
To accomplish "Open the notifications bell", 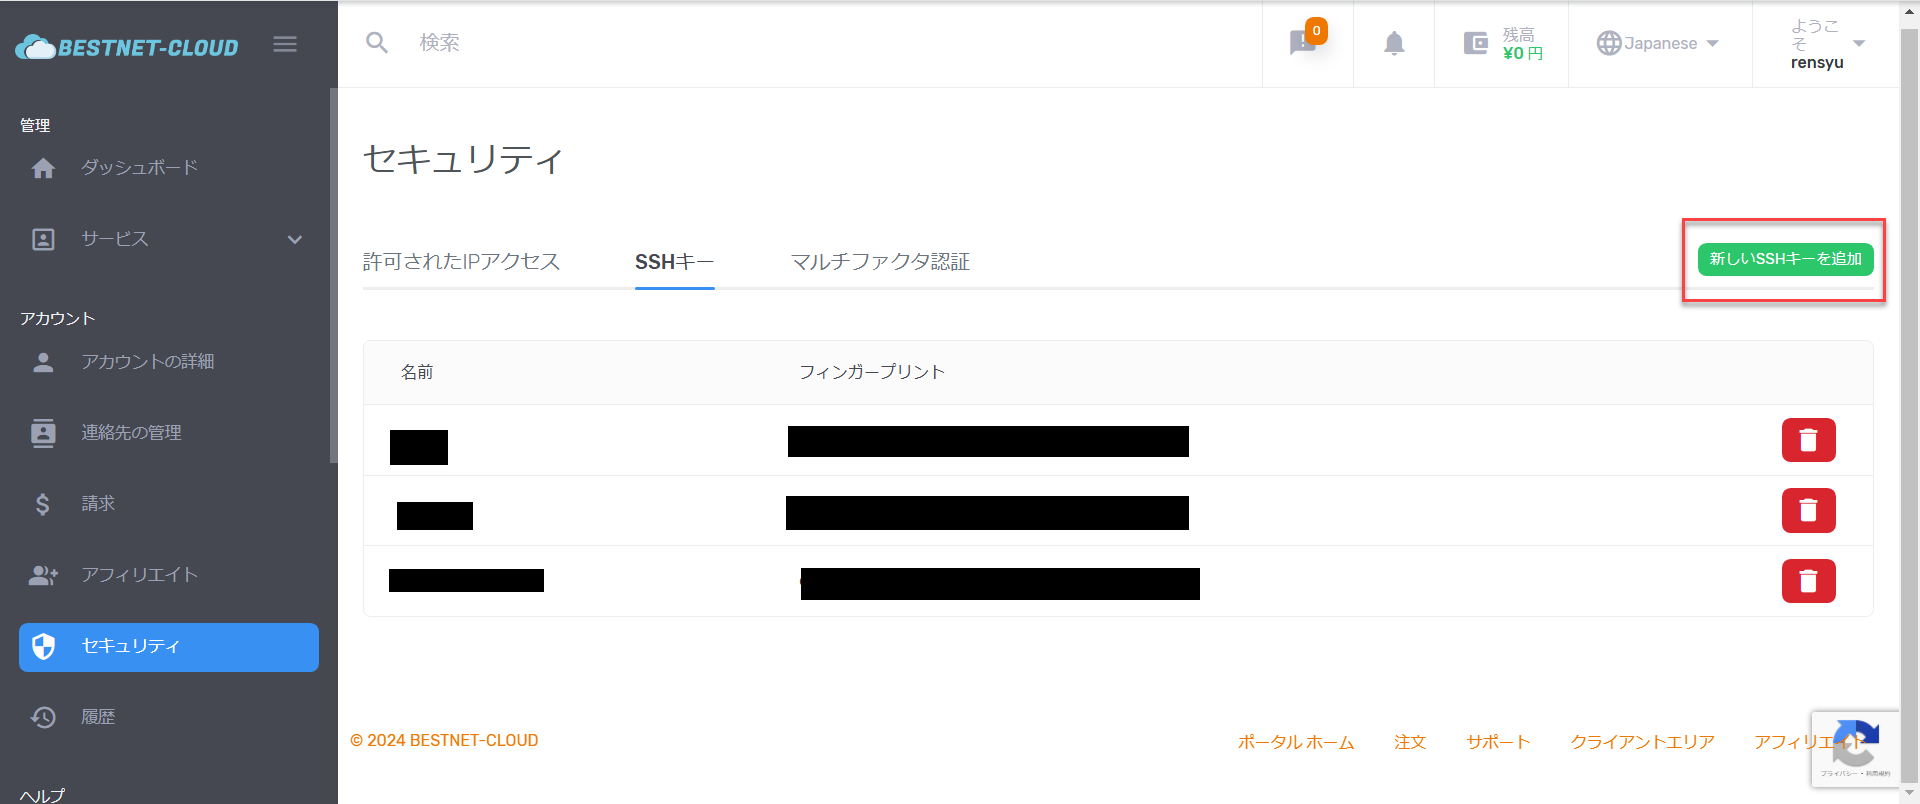I will (1394, 43).
